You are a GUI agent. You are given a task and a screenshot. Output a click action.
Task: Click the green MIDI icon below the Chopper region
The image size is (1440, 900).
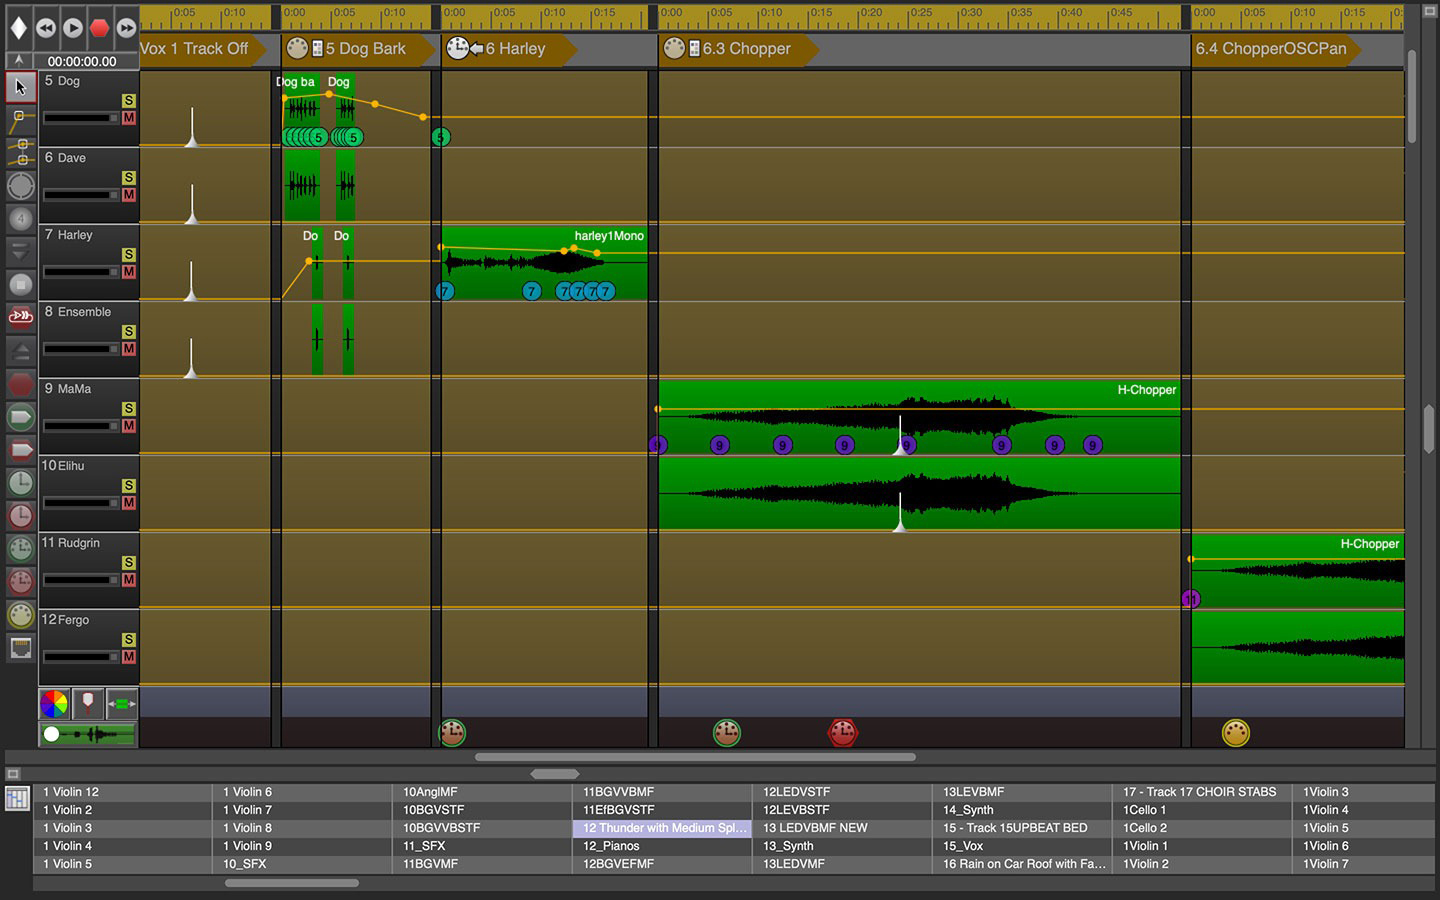pyautogui.click(x=727, y=732)
